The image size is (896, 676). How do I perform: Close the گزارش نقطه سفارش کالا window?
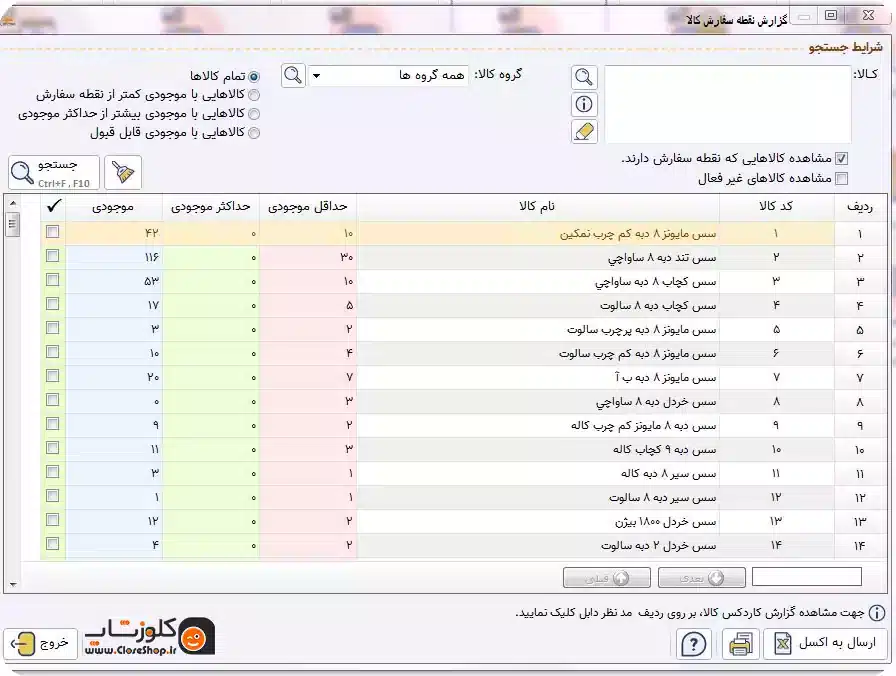point(869,15)
